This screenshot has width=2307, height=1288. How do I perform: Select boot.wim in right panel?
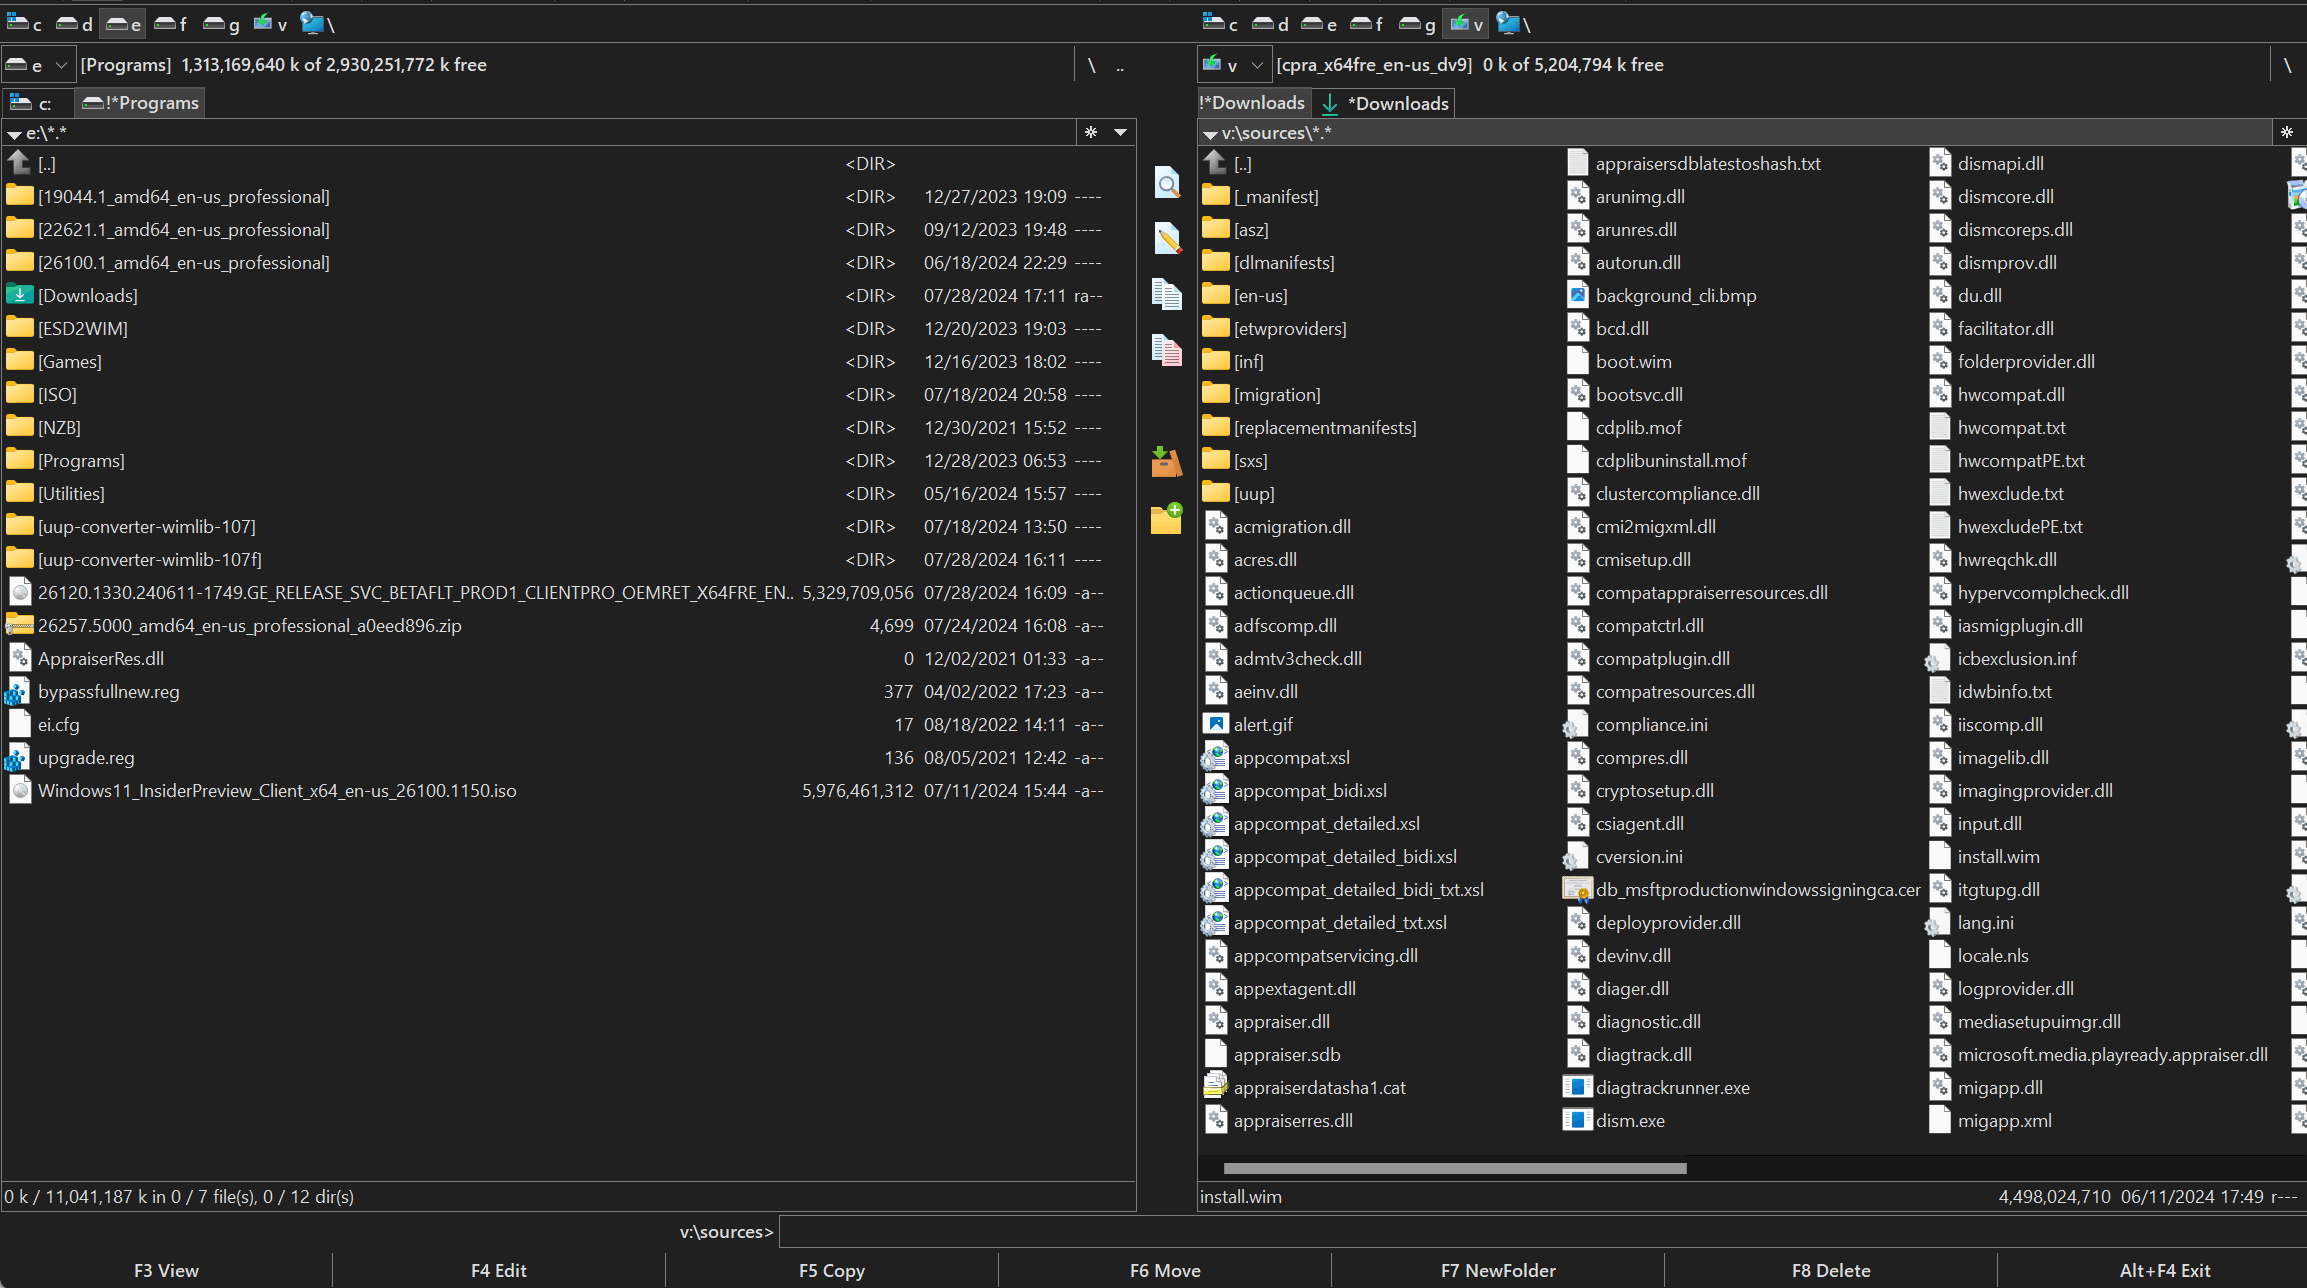tap(1632, 362)
